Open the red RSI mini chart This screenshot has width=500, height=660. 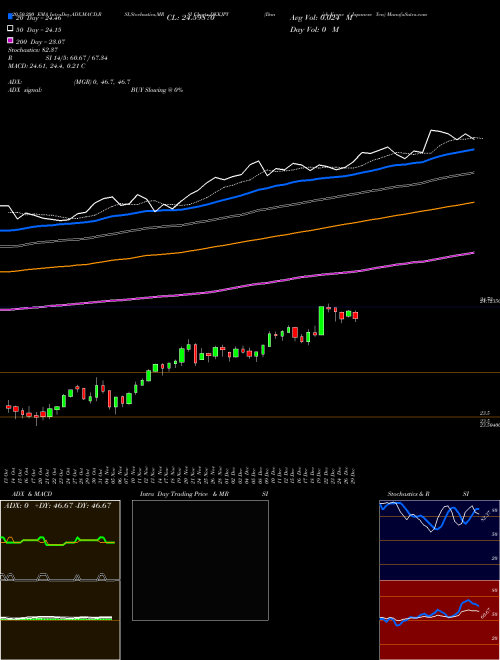tap(439, 620)
